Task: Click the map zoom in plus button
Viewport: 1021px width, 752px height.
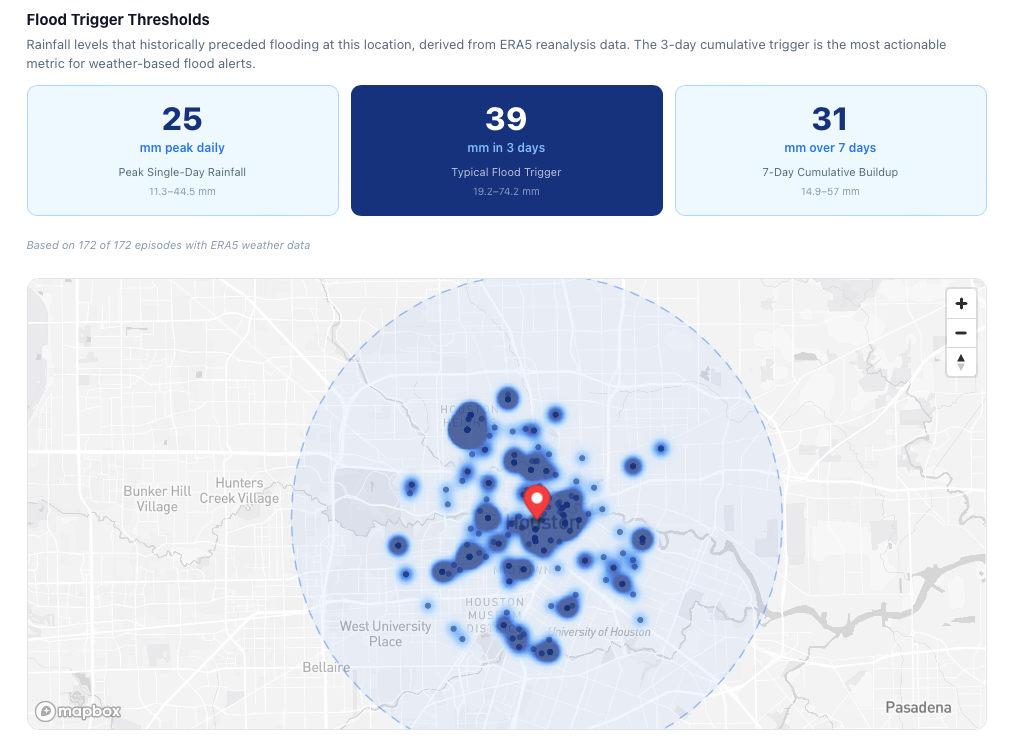Action: coord(960,304)
